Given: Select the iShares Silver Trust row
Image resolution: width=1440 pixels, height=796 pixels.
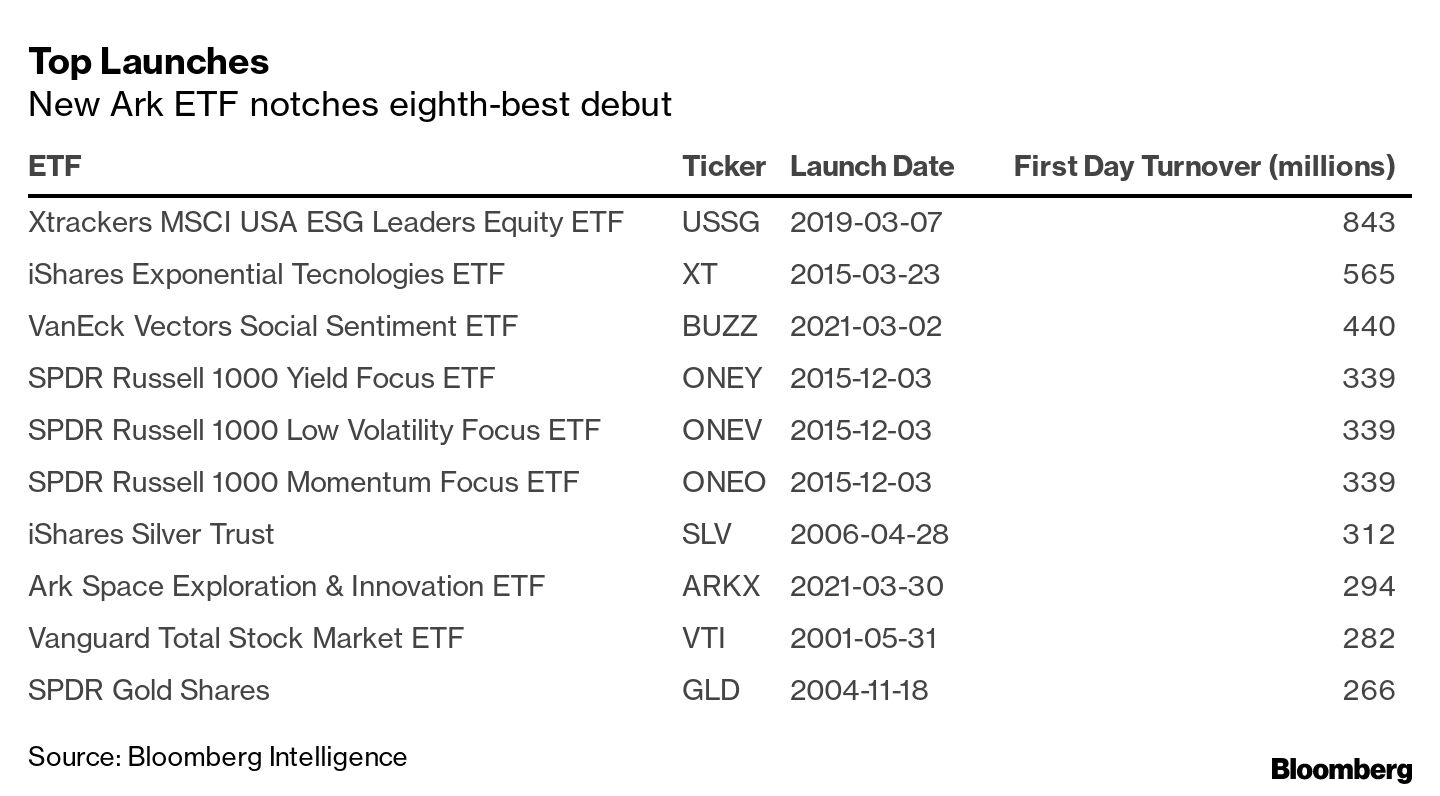Looking at the screenshot, I should pyautogui.click(x=151, y=534).
